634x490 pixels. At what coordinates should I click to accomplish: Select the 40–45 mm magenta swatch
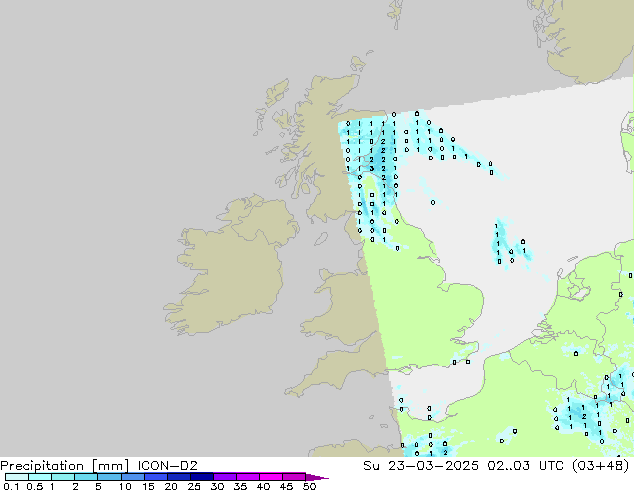click(x=271, y=477)
